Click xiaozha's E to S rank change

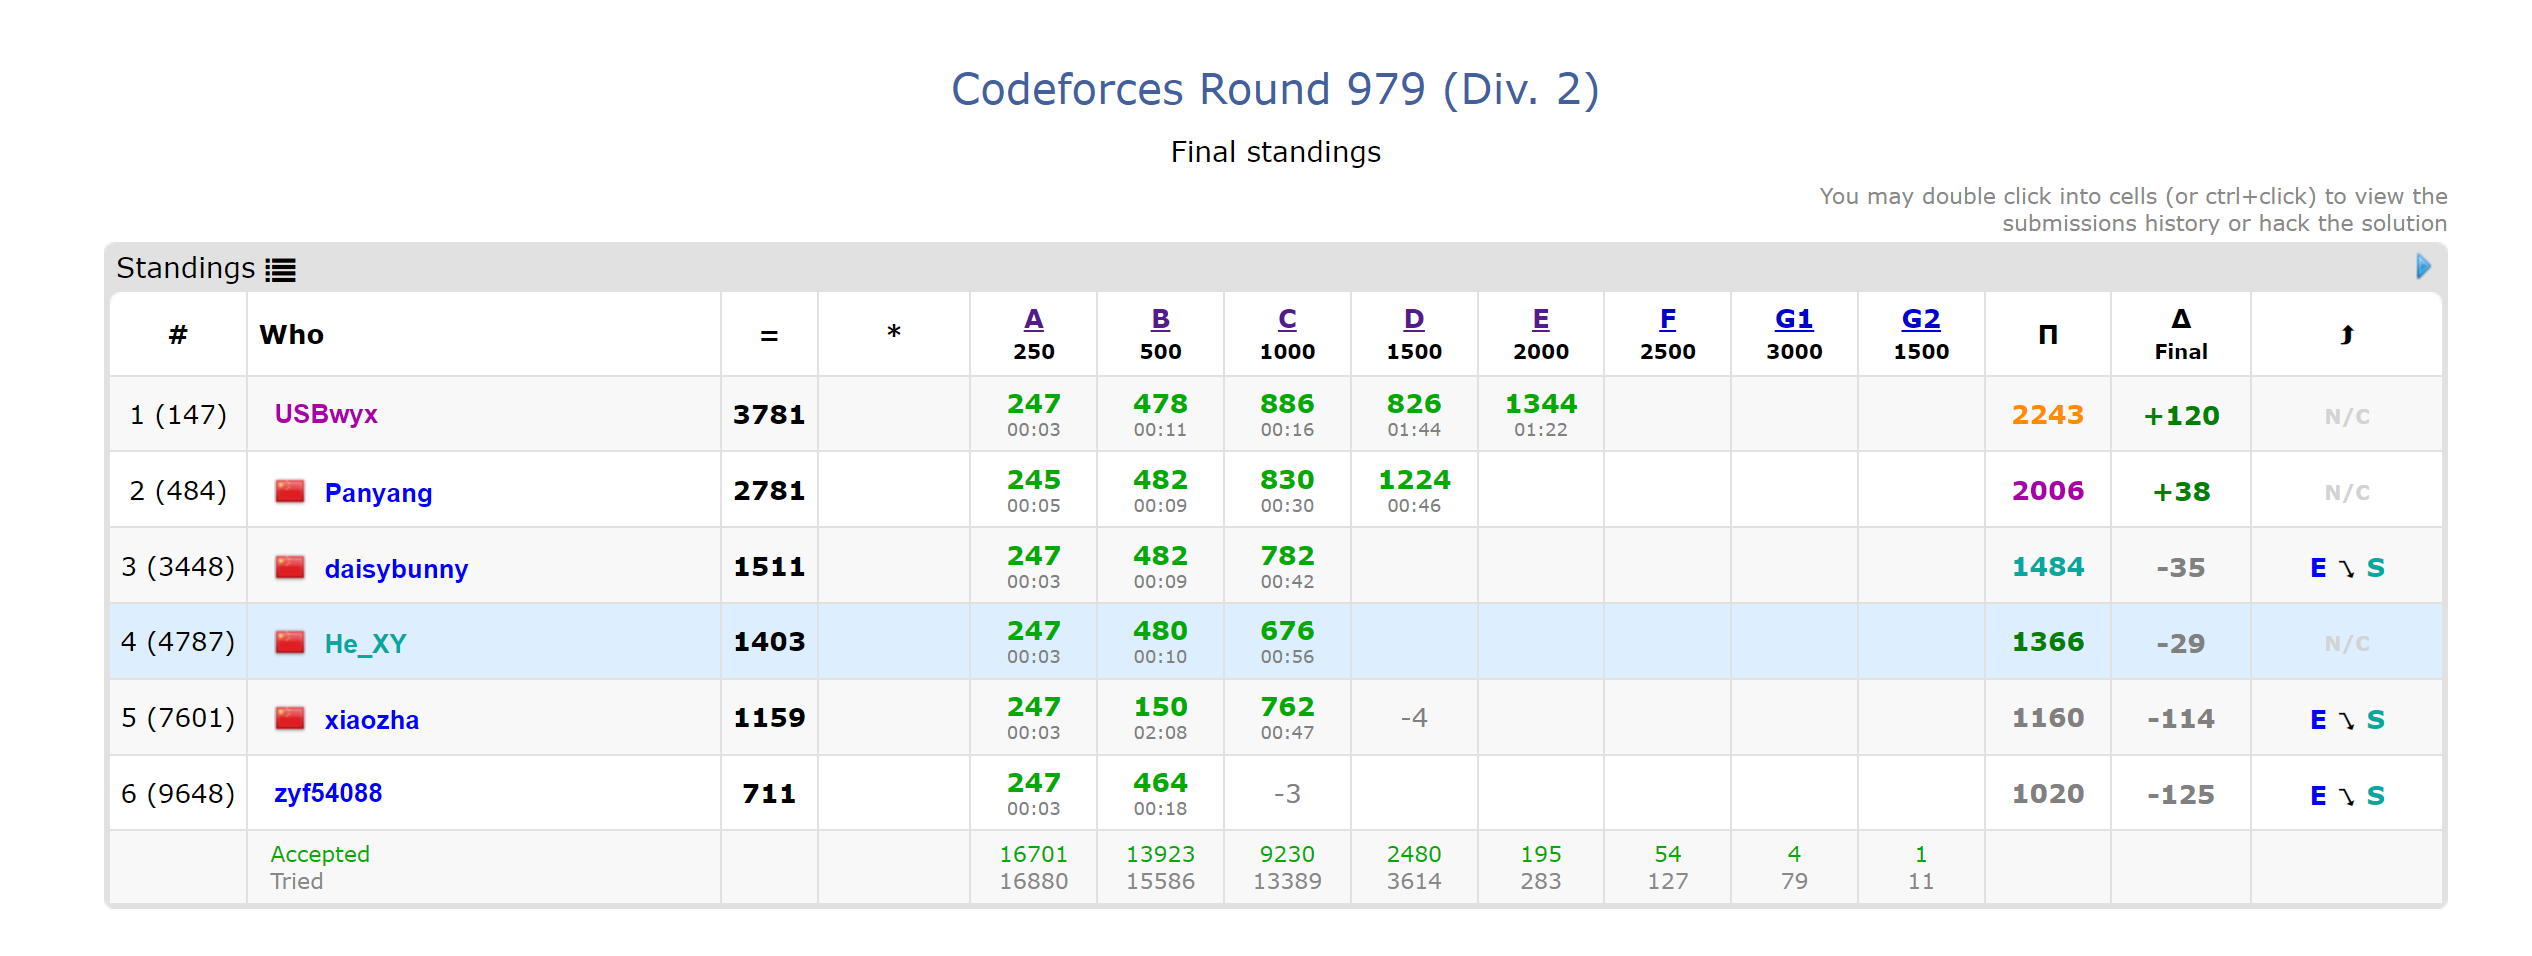coord(2347,720)
